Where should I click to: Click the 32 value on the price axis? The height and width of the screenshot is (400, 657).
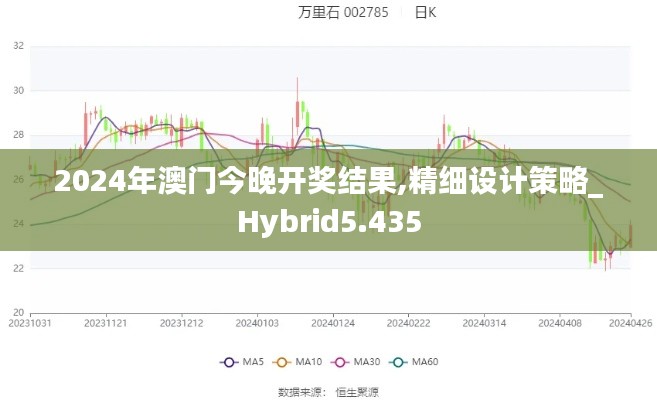(18, 46)
